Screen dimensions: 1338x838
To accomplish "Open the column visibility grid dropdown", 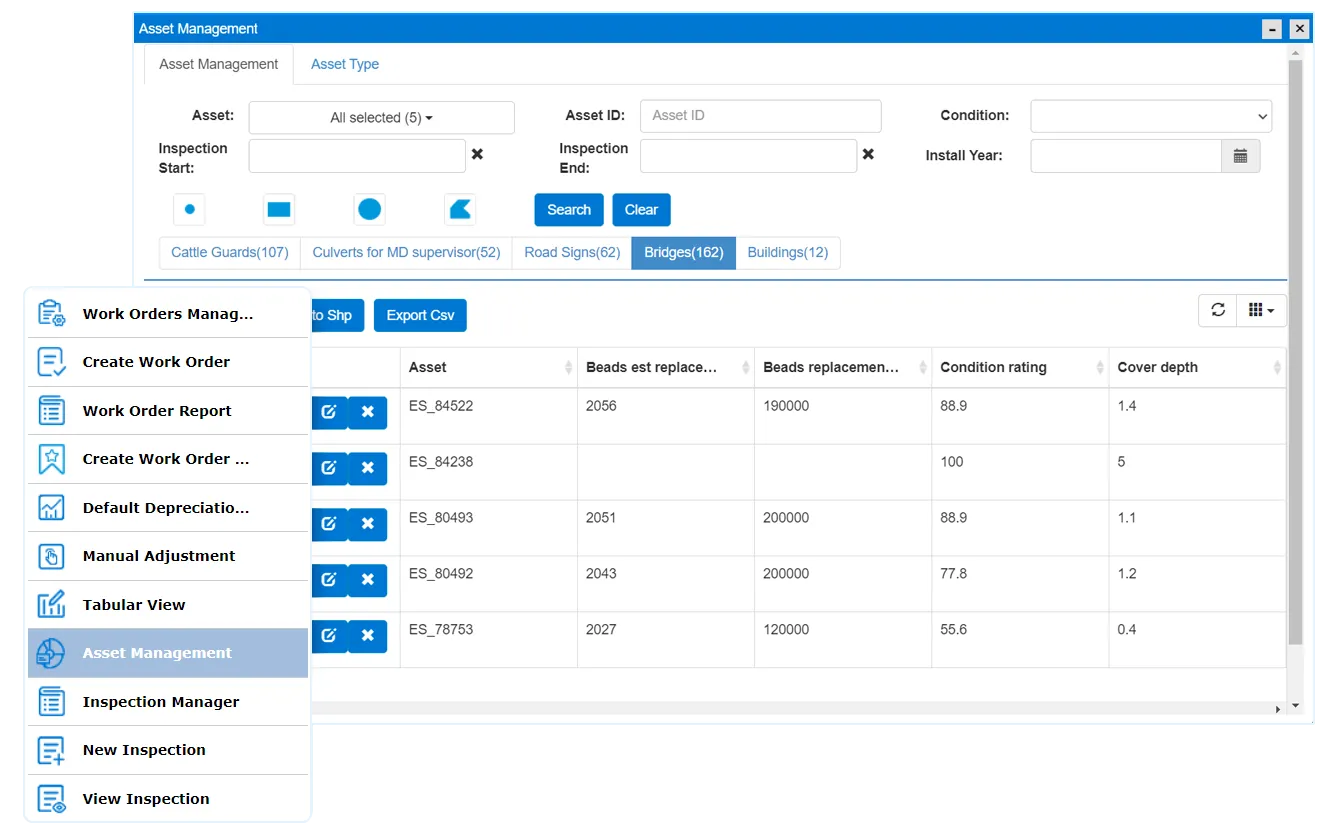I will (x=1261, y=310).
